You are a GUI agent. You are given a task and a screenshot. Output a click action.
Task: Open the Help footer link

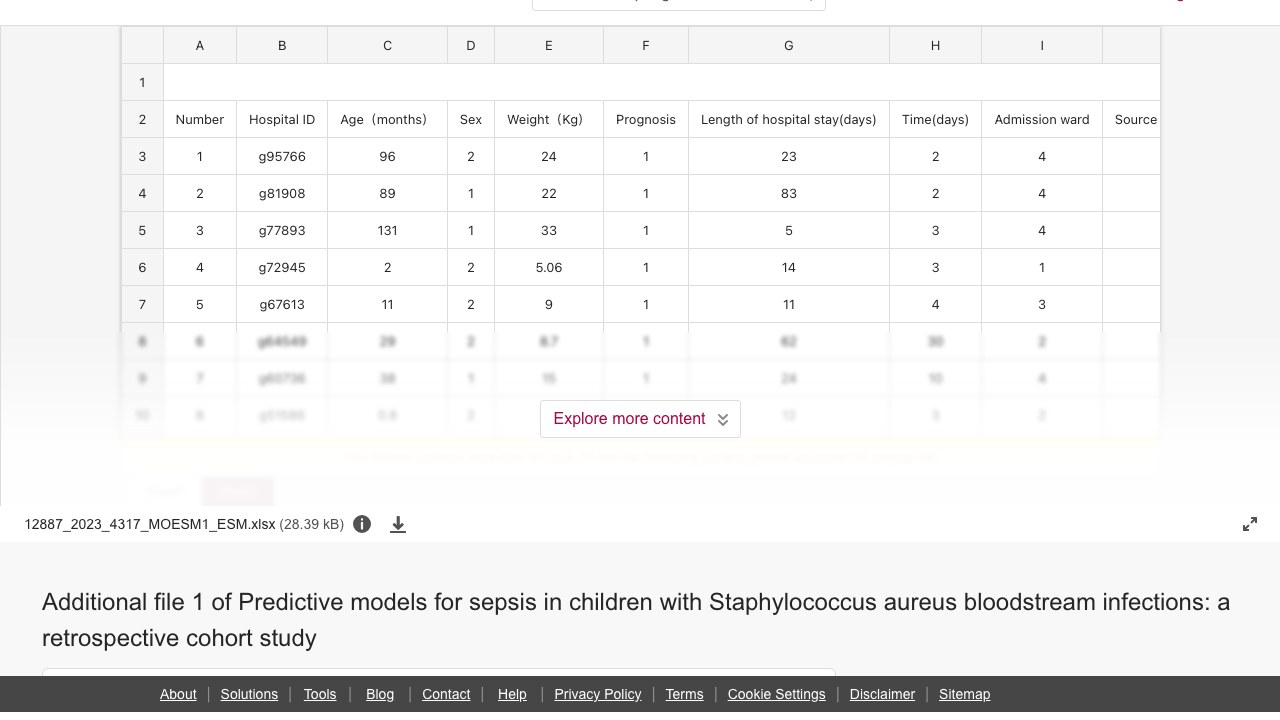click(512, 694)
